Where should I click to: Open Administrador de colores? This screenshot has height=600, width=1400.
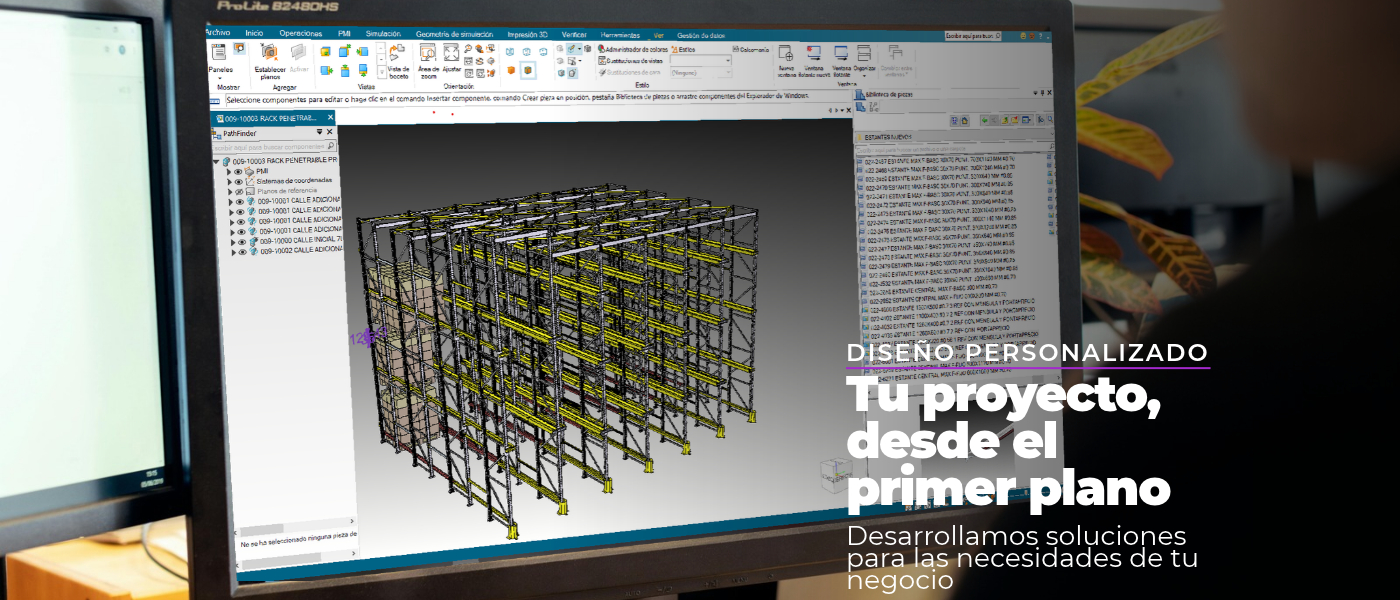click(633, 49)
